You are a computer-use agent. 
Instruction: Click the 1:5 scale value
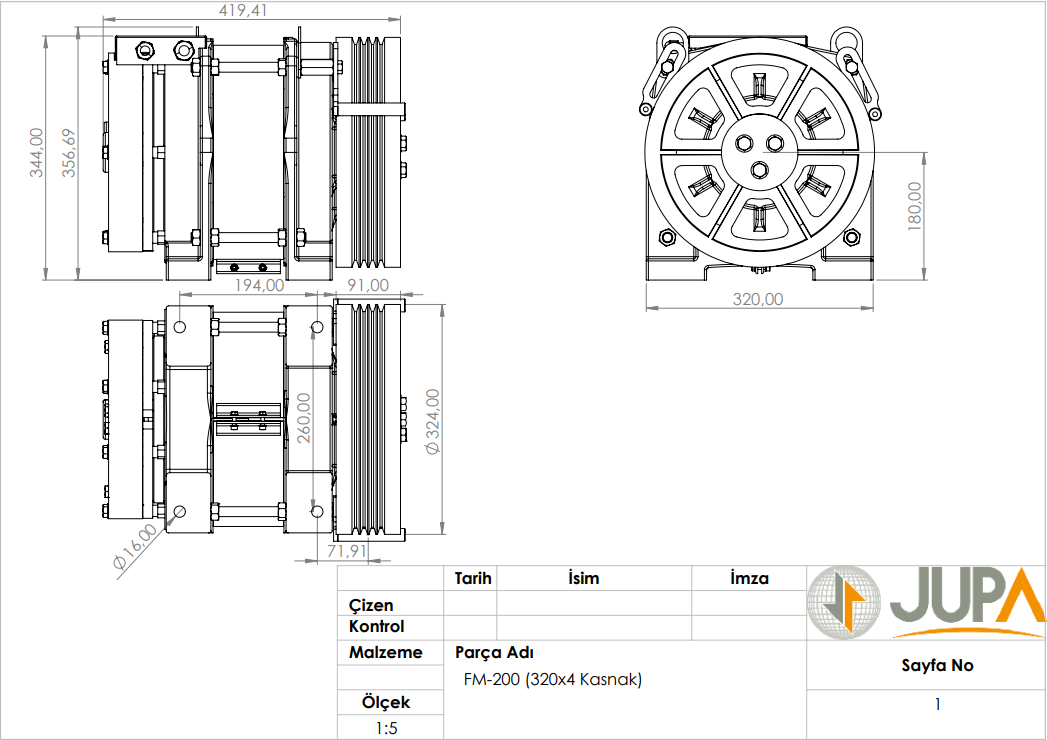click(x=385, y=728)
